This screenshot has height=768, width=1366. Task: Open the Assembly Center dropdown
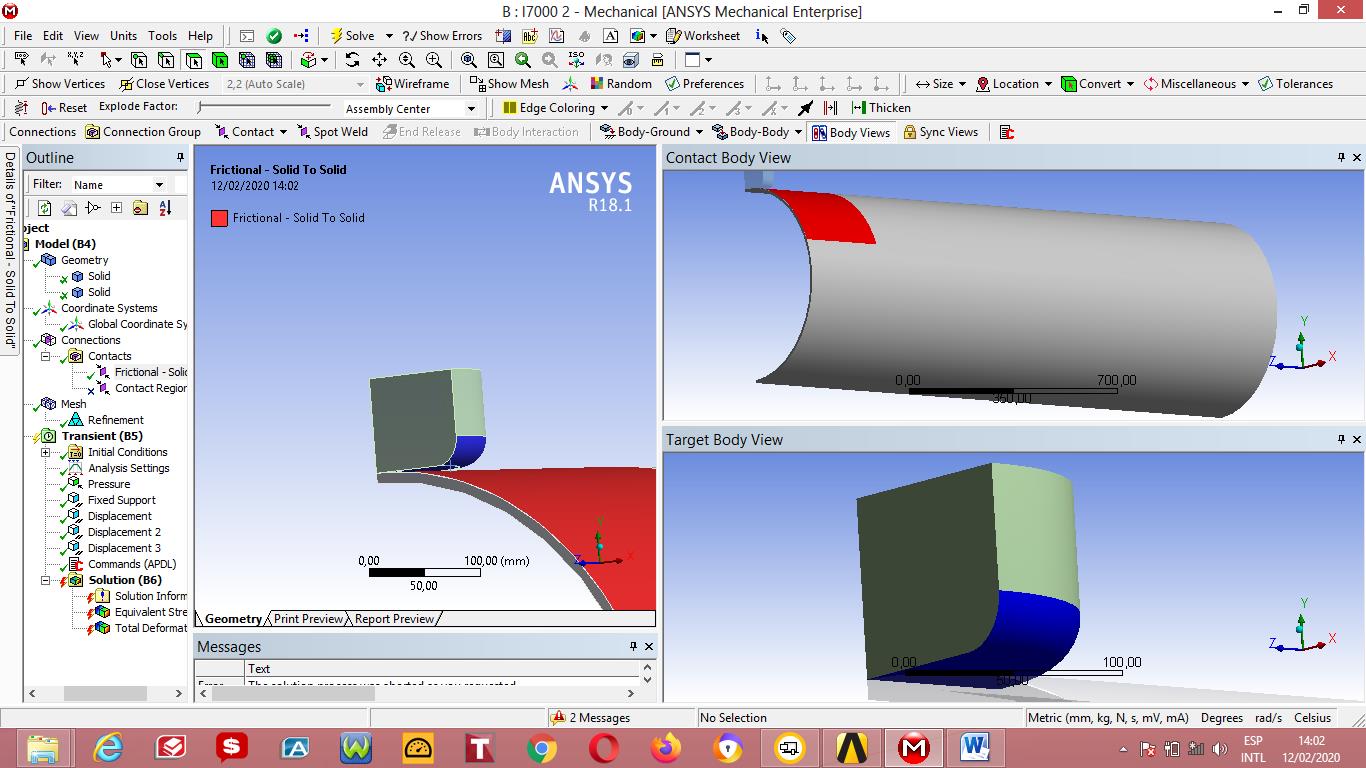[470, 109]
